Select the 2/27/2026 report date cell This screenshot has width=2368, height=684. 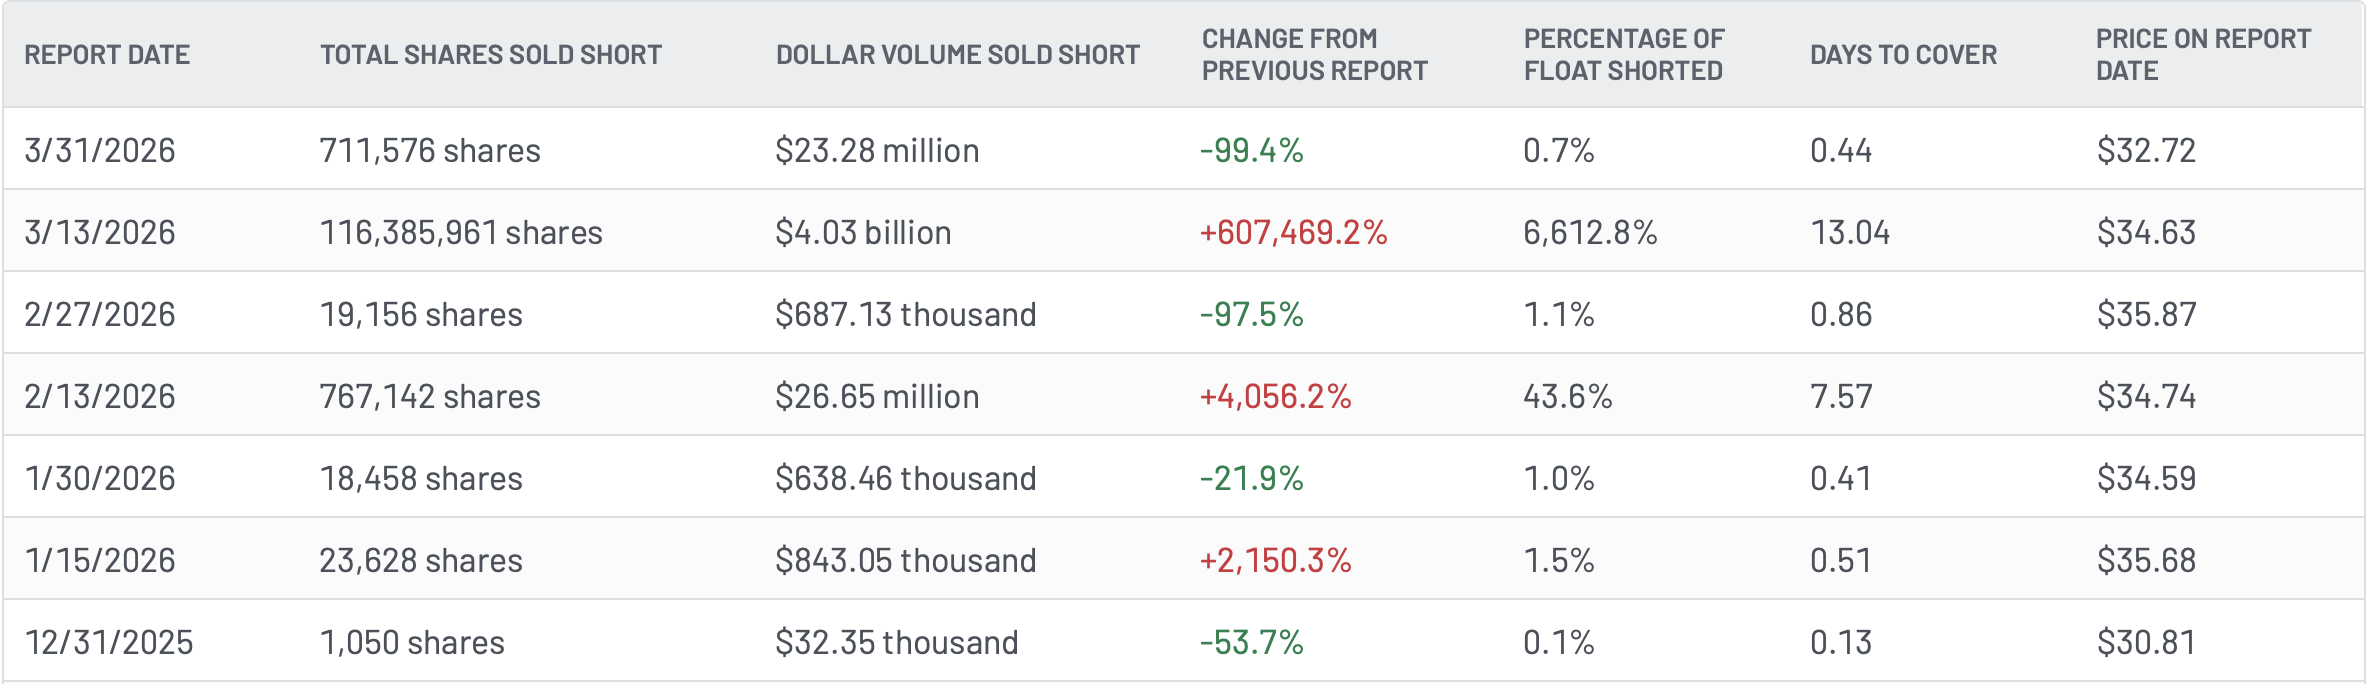coord(100,314)
